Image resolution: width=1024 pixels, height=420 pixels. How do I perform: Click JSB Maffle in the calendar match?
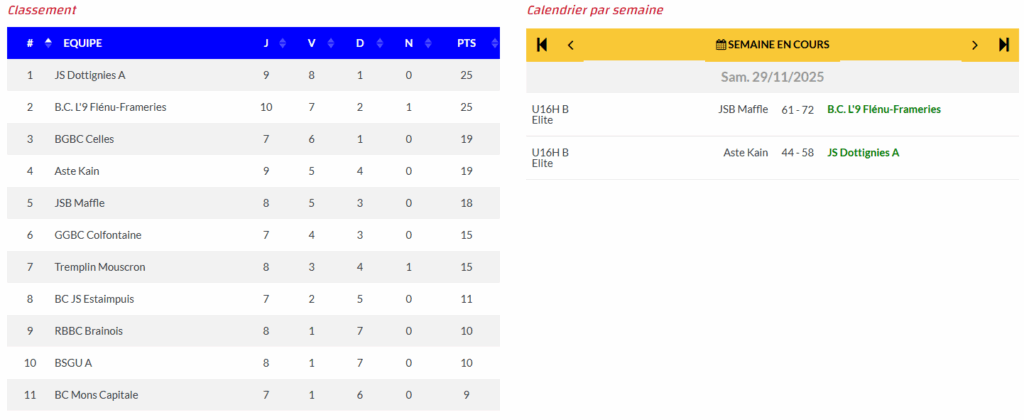743,110
